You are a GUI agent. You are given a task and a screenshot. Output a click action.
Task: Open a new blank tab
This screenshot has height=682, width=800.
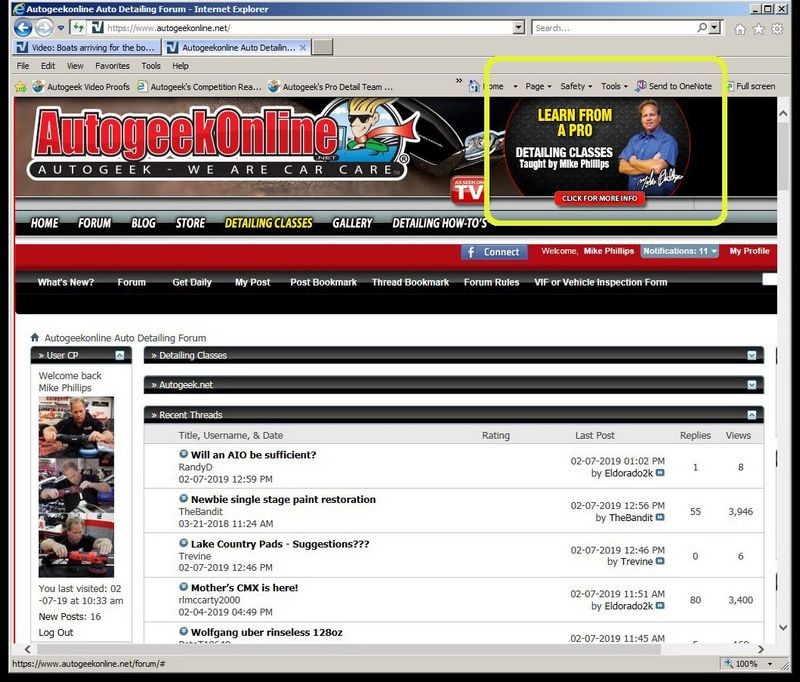(x=322, y=47)
